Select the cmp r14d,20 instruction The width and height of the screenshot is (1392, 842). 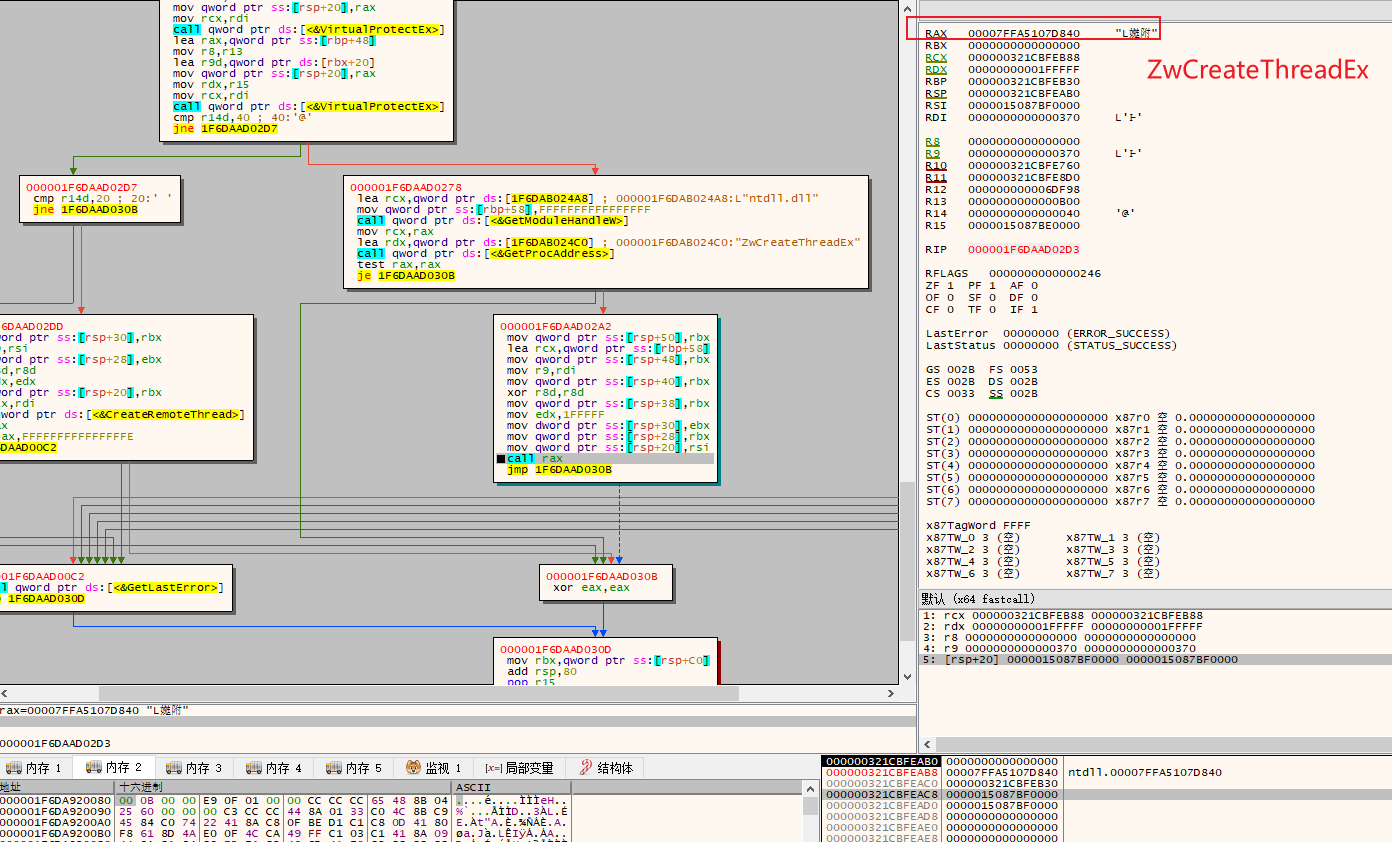click(x=103, y=198)
